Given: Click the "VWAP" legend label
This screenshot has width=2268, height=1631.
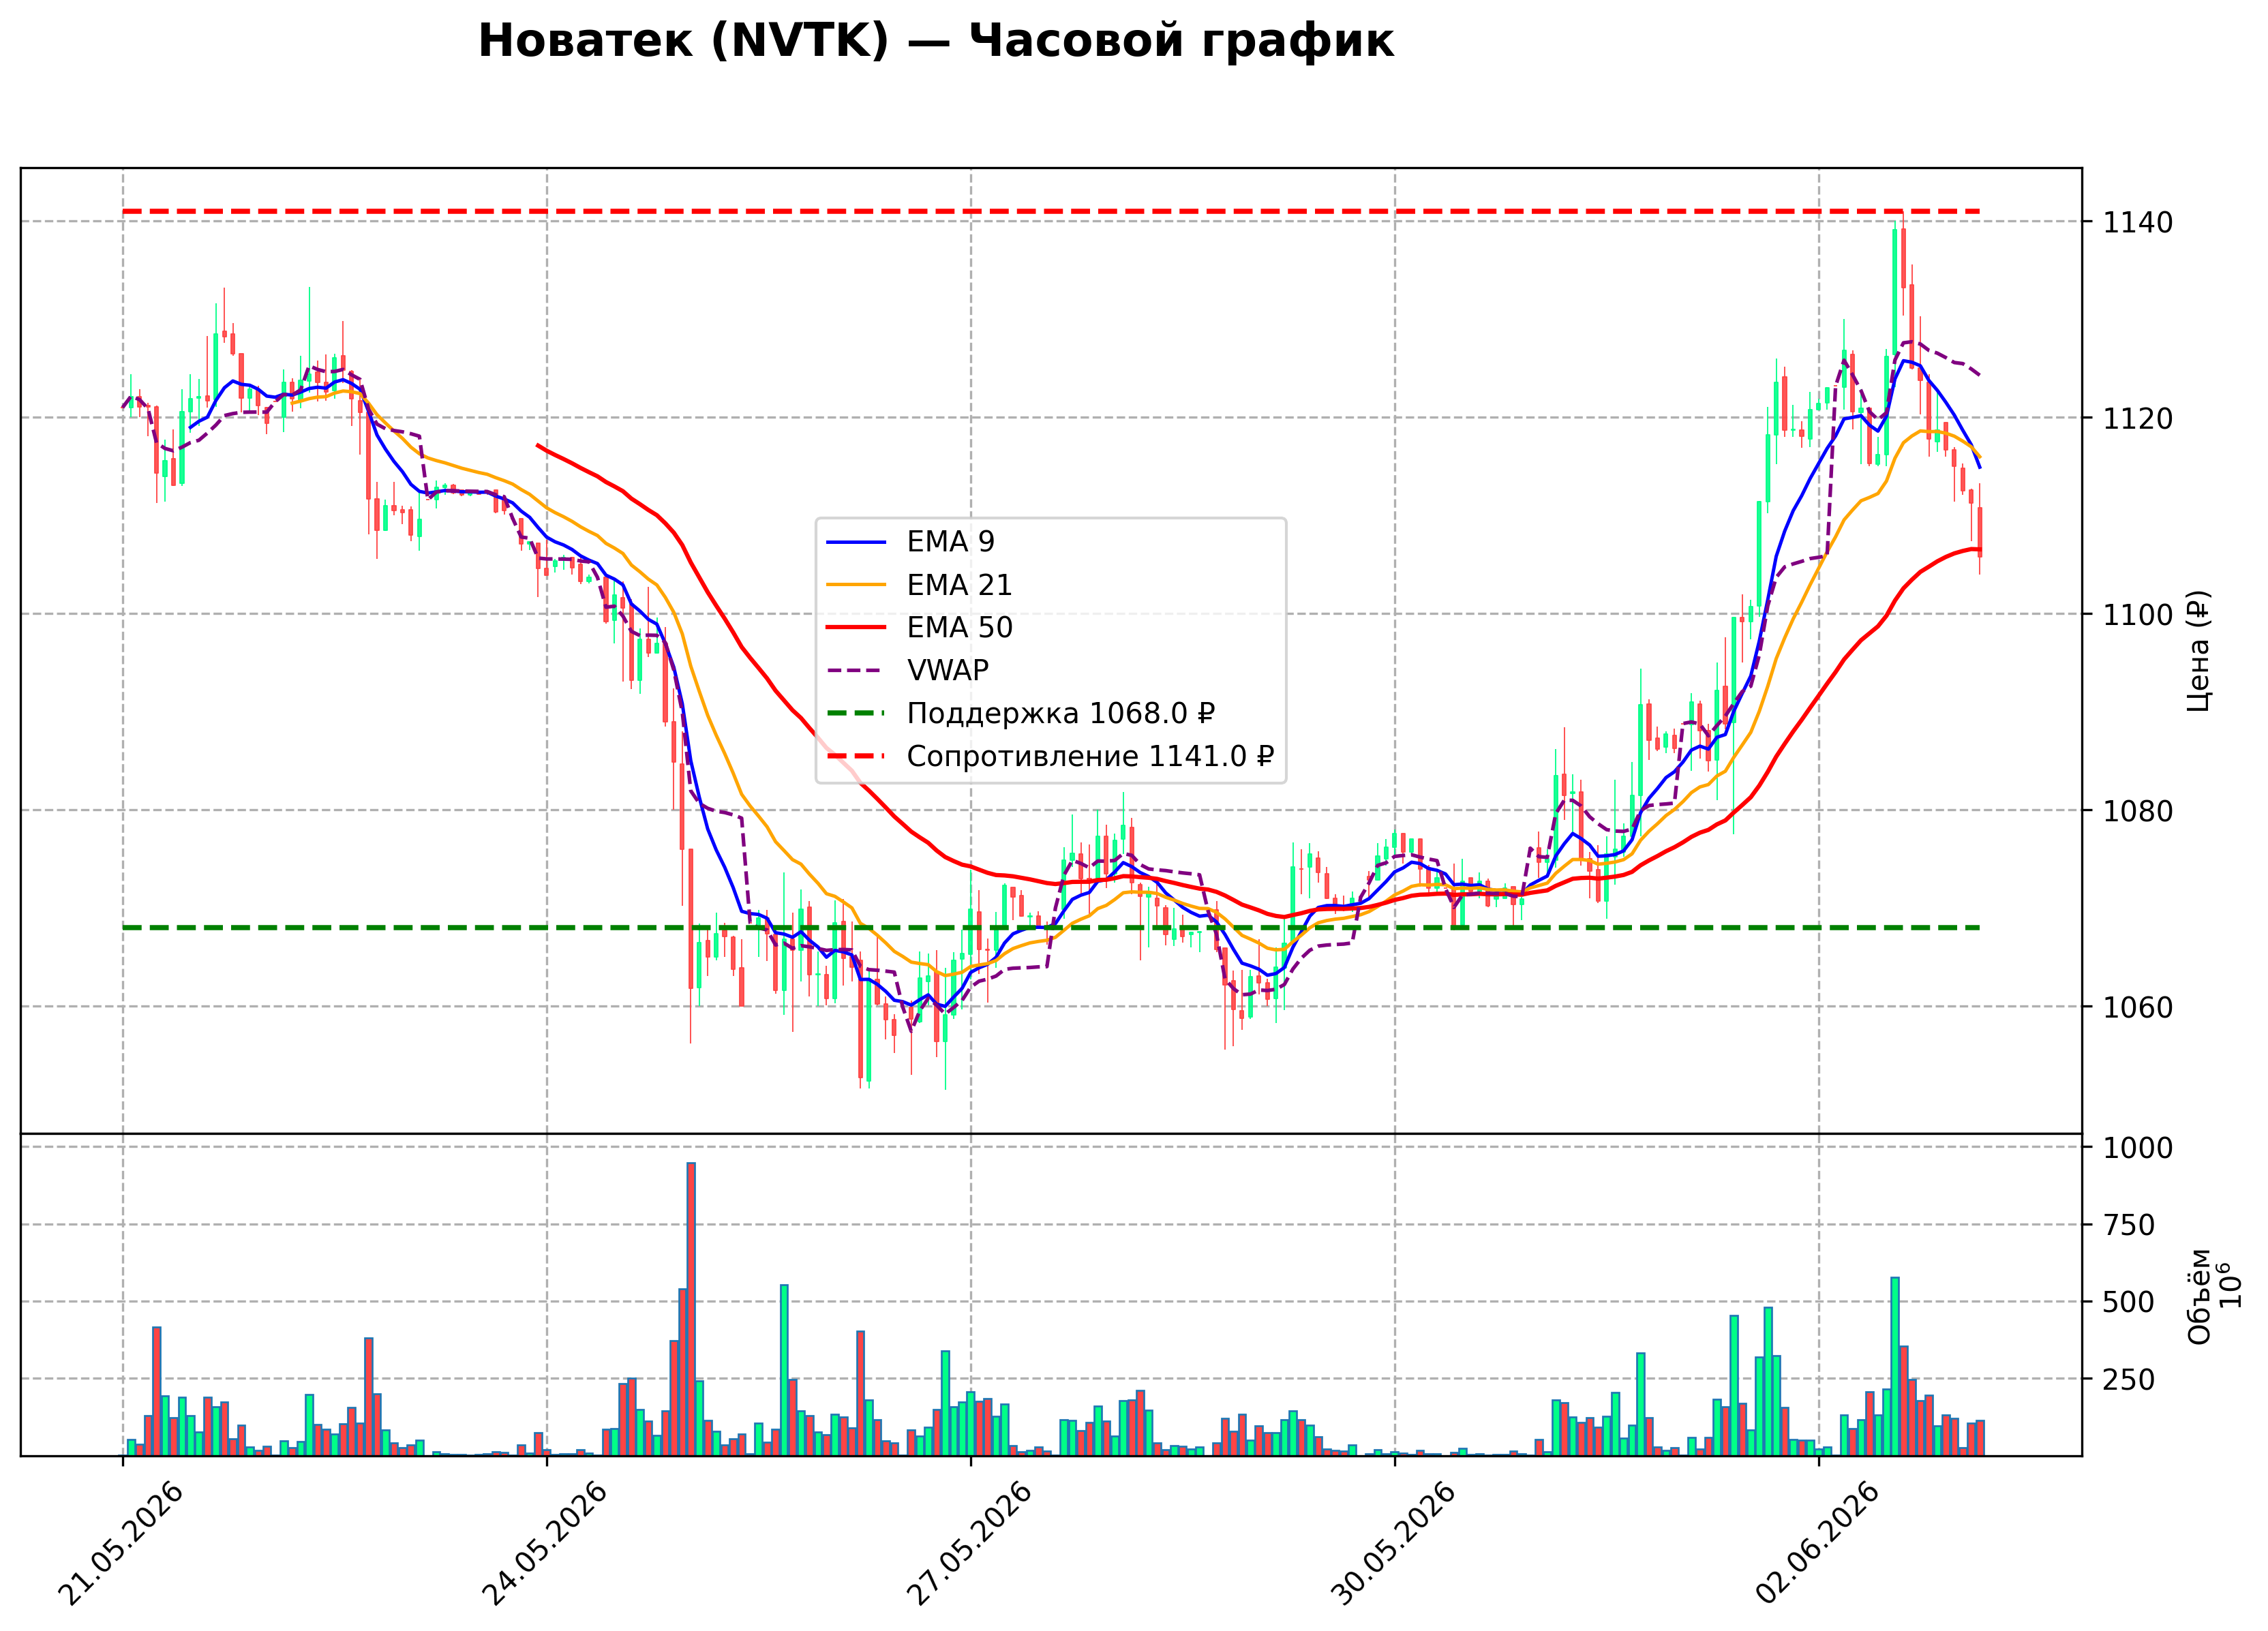Looking at the screenshot, I should (947, 671).
